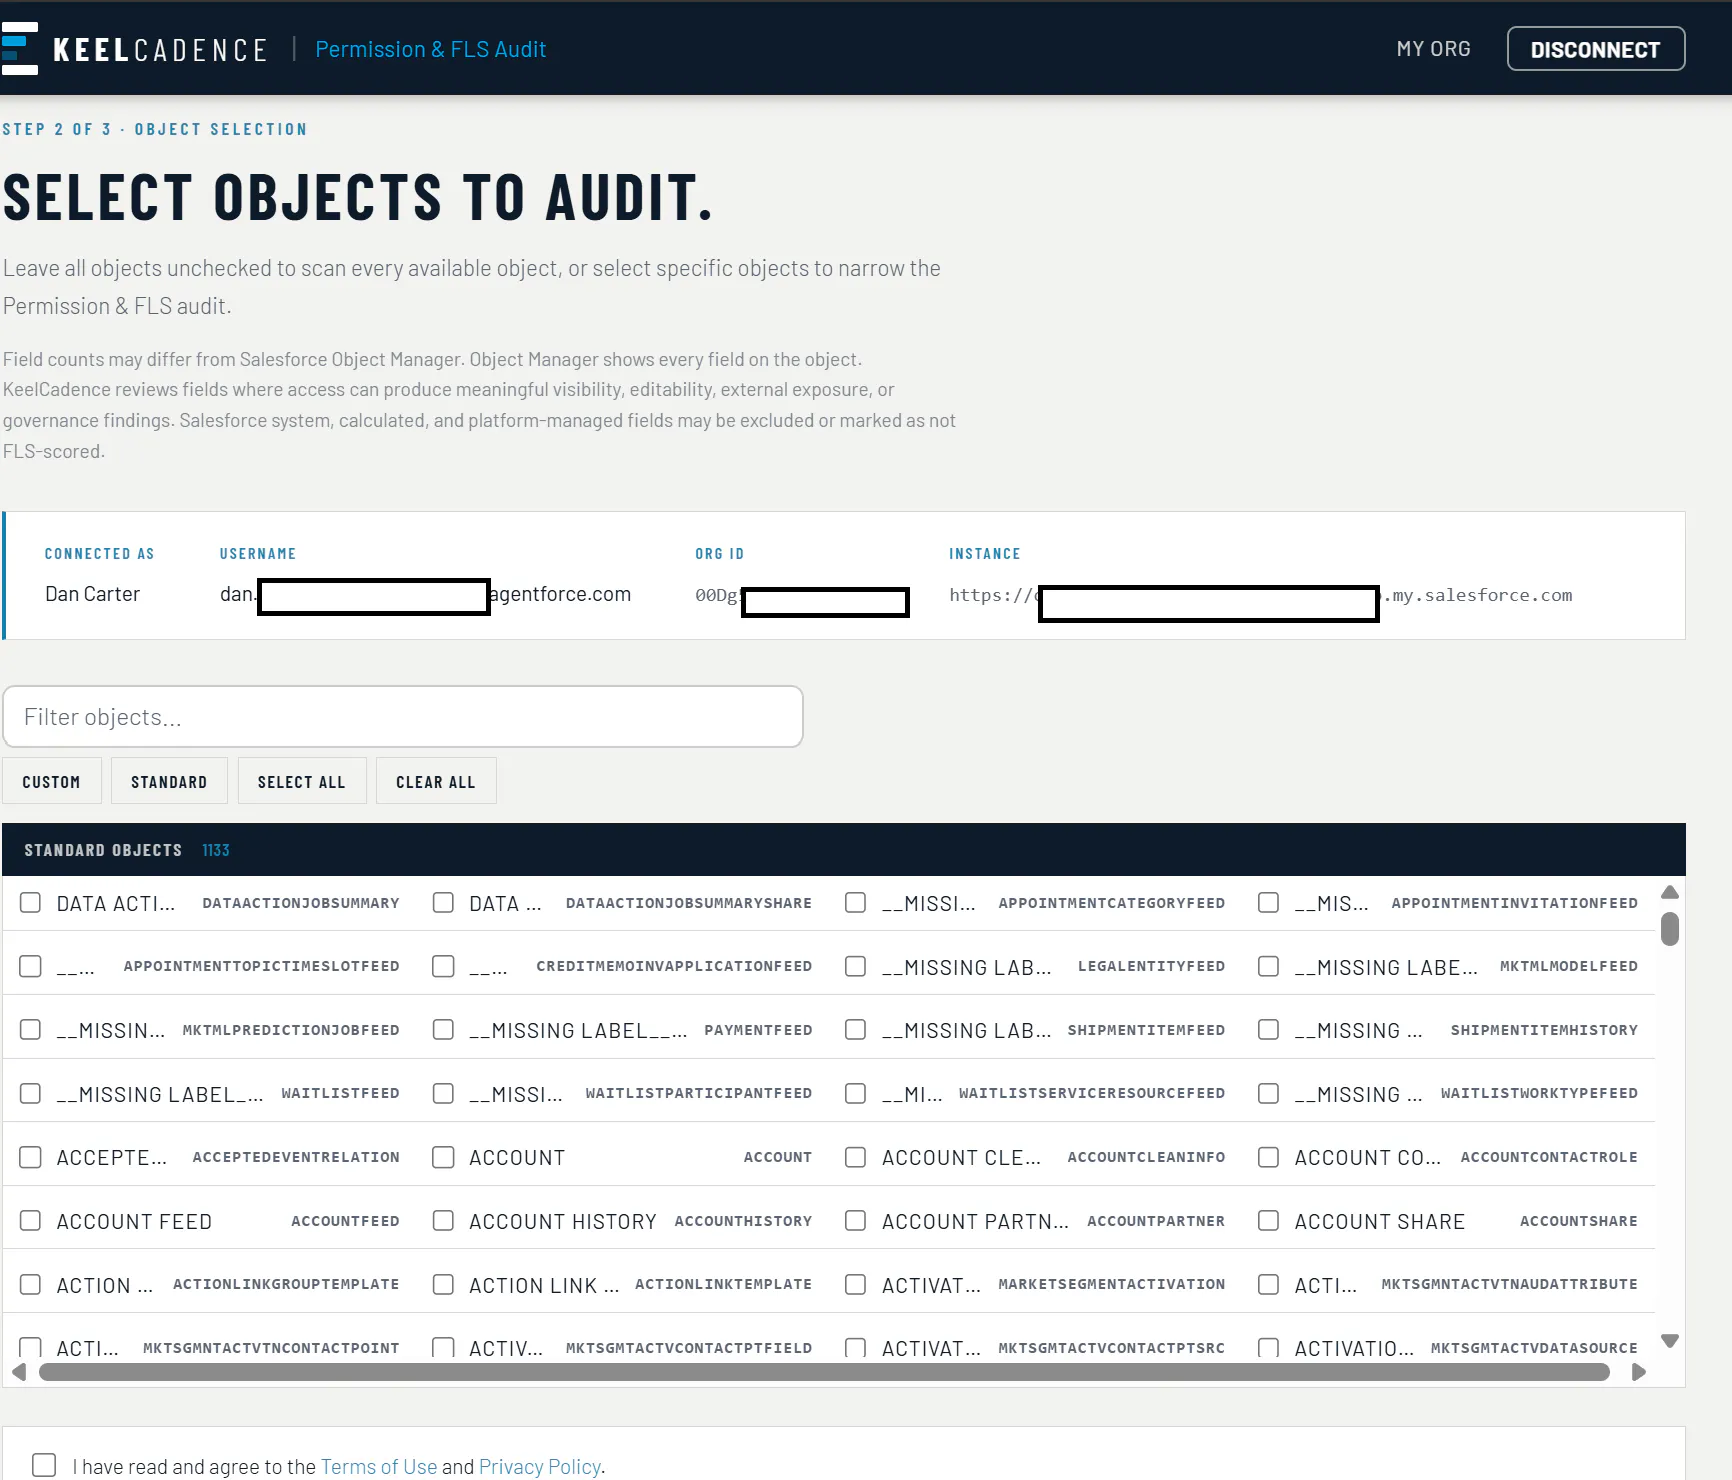Click the ACCOUNTFEED API name text

coord(345,1221)
